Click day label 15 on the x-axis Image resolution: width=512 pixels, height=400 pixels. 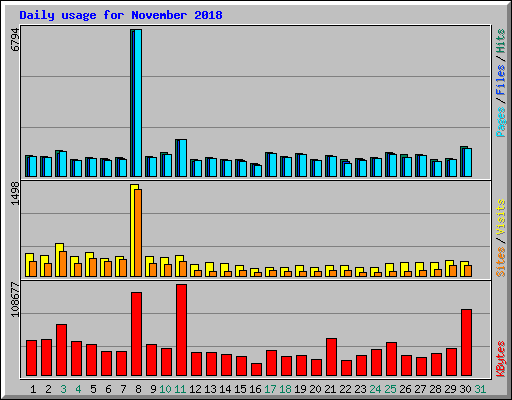240,389
